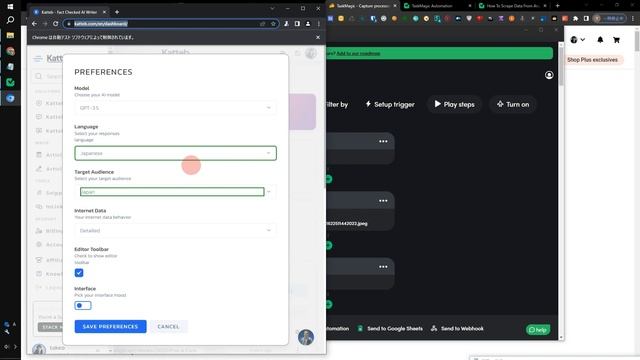Switch to the TaskMagic Capture process tab

(362, 6)
